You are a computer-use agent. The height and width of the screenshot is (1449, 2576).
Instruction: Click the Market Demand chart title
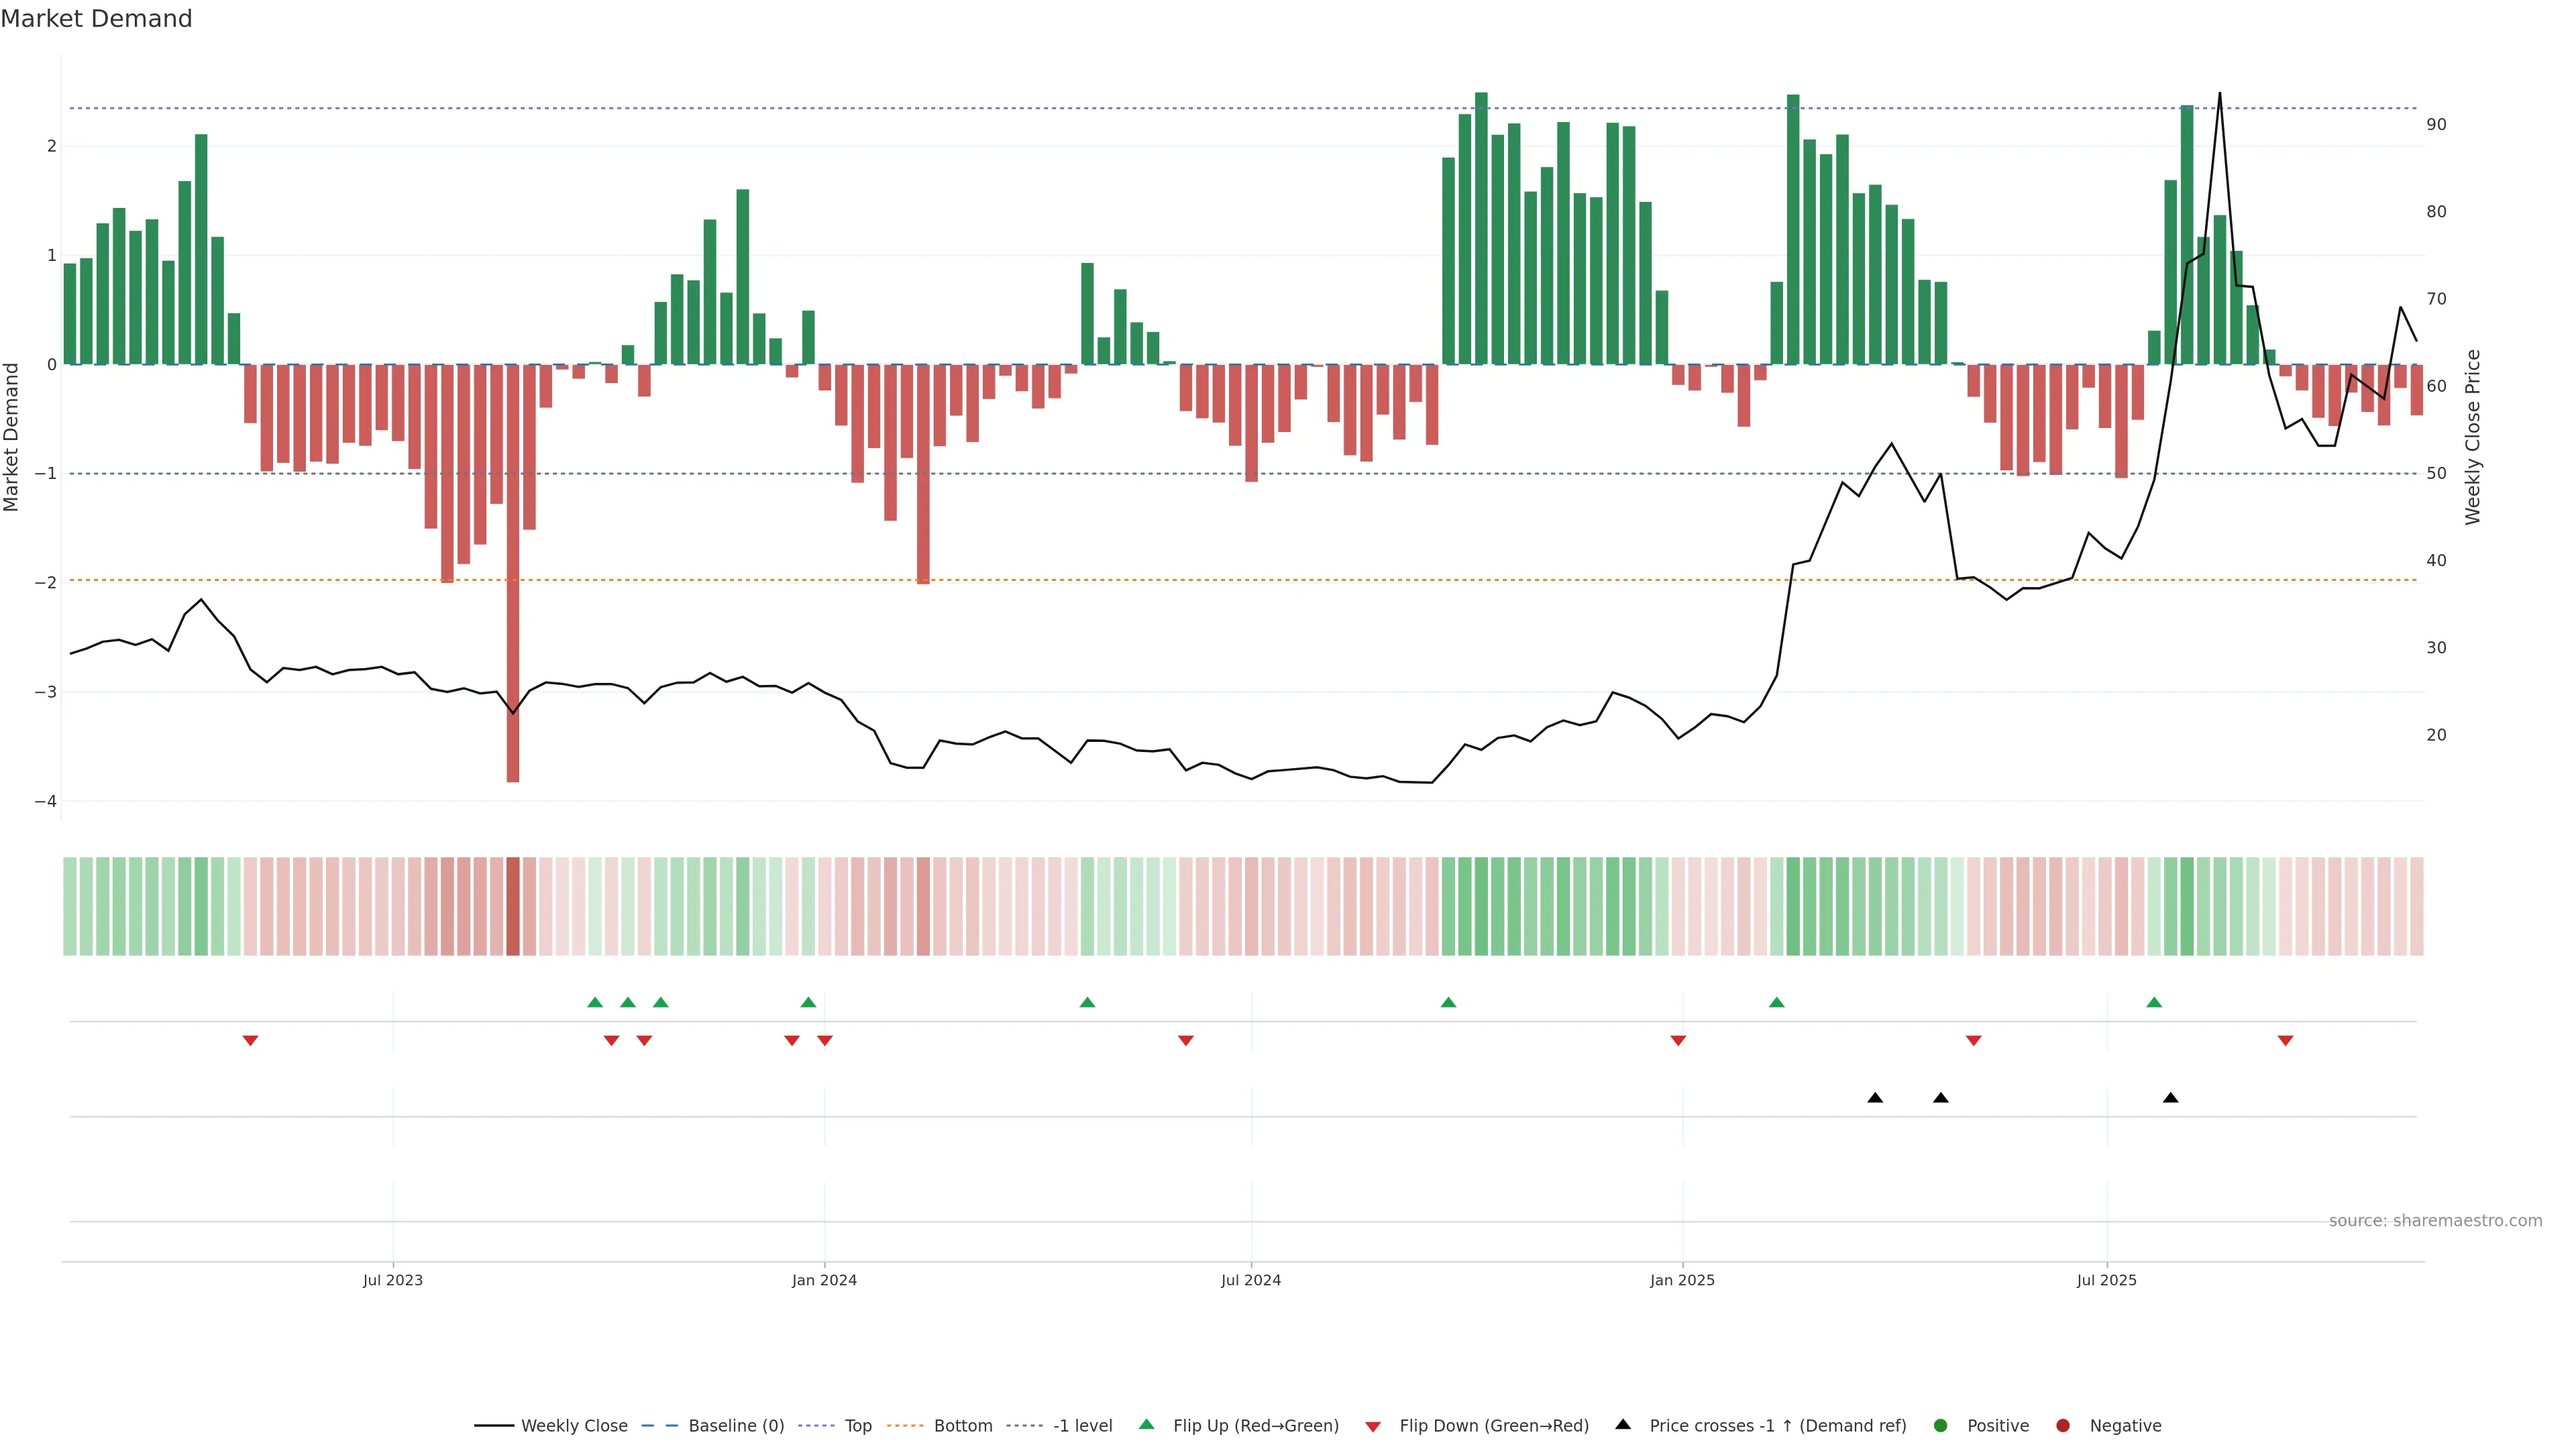(96, 19)
